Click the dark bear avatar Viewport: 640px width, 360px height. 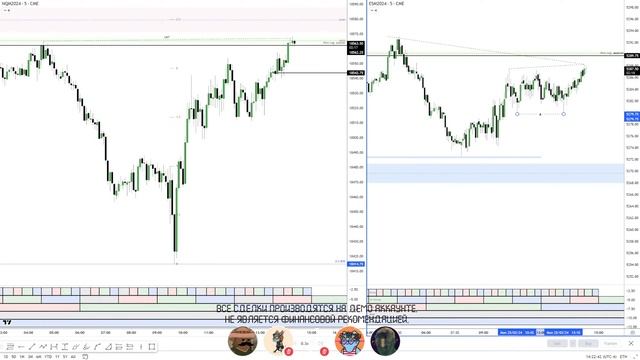(x=385, y=341)
